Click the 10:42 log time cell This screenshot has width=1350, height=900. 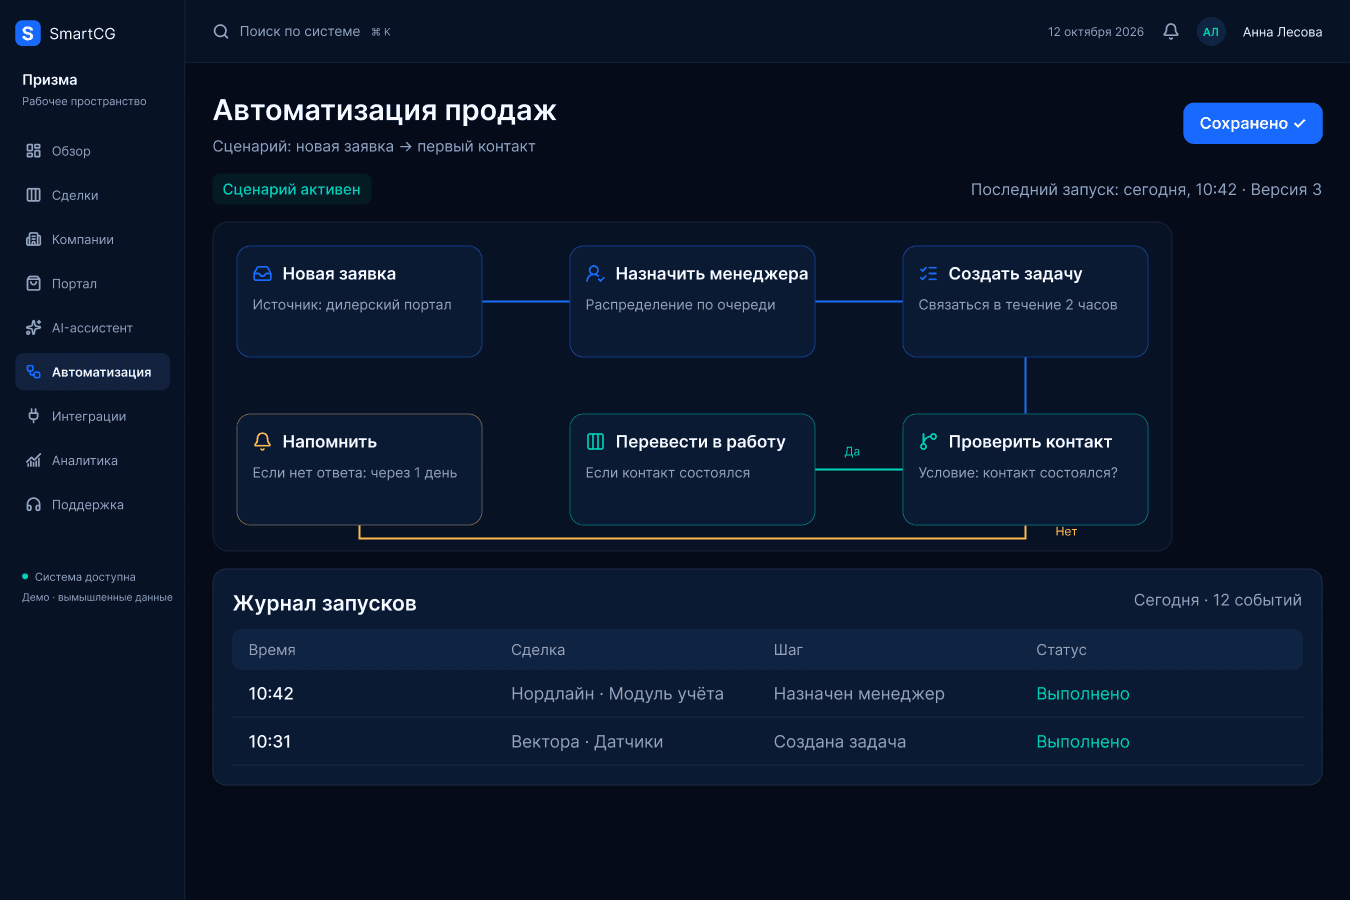[271, 694]
